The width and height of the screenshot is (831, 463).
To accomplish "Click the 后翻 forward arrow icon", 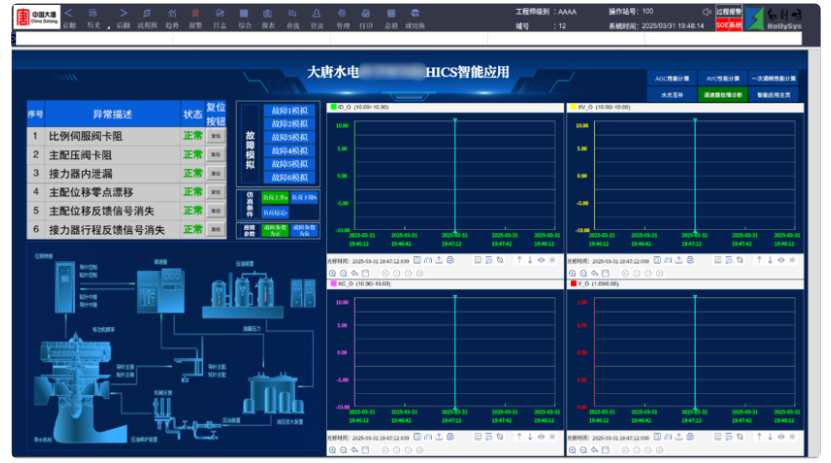I will pos(123,13).
